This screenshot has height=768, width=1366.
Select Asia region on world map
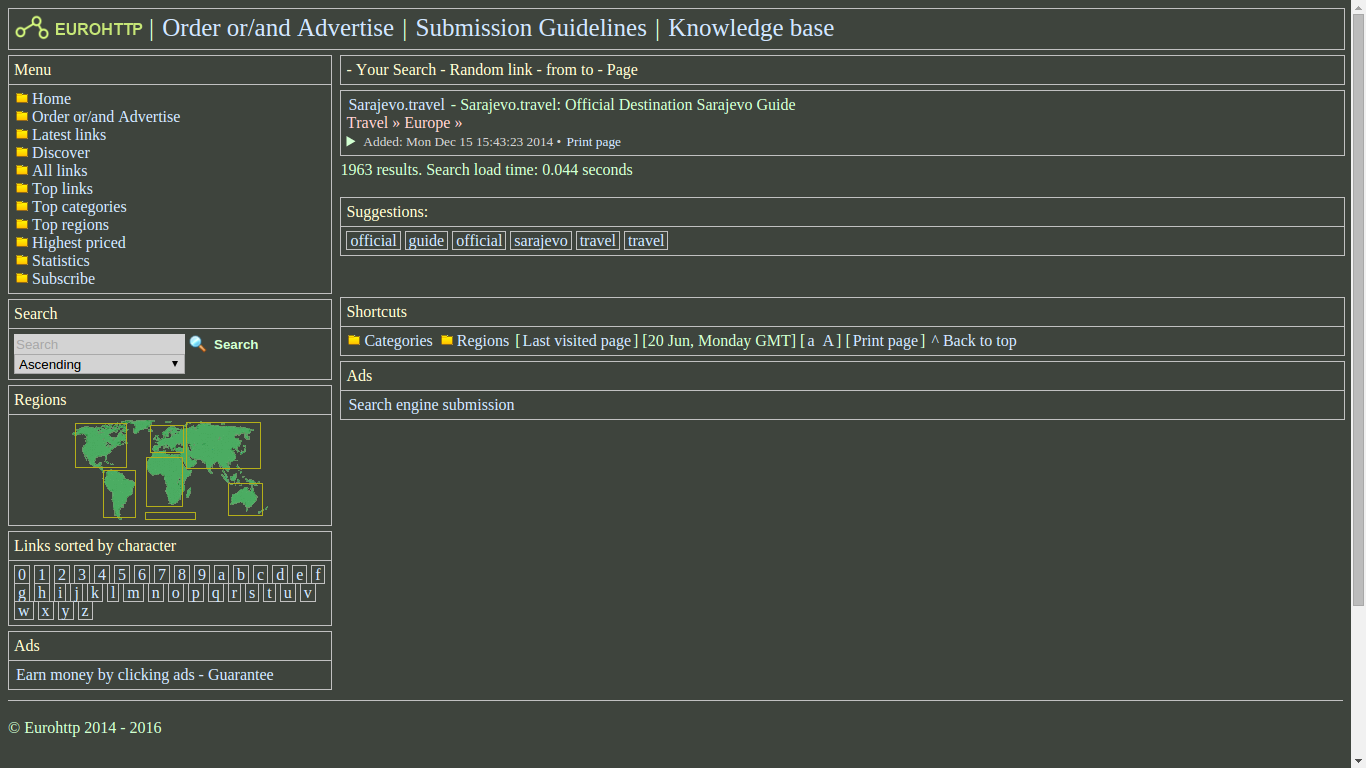point(223,445)
